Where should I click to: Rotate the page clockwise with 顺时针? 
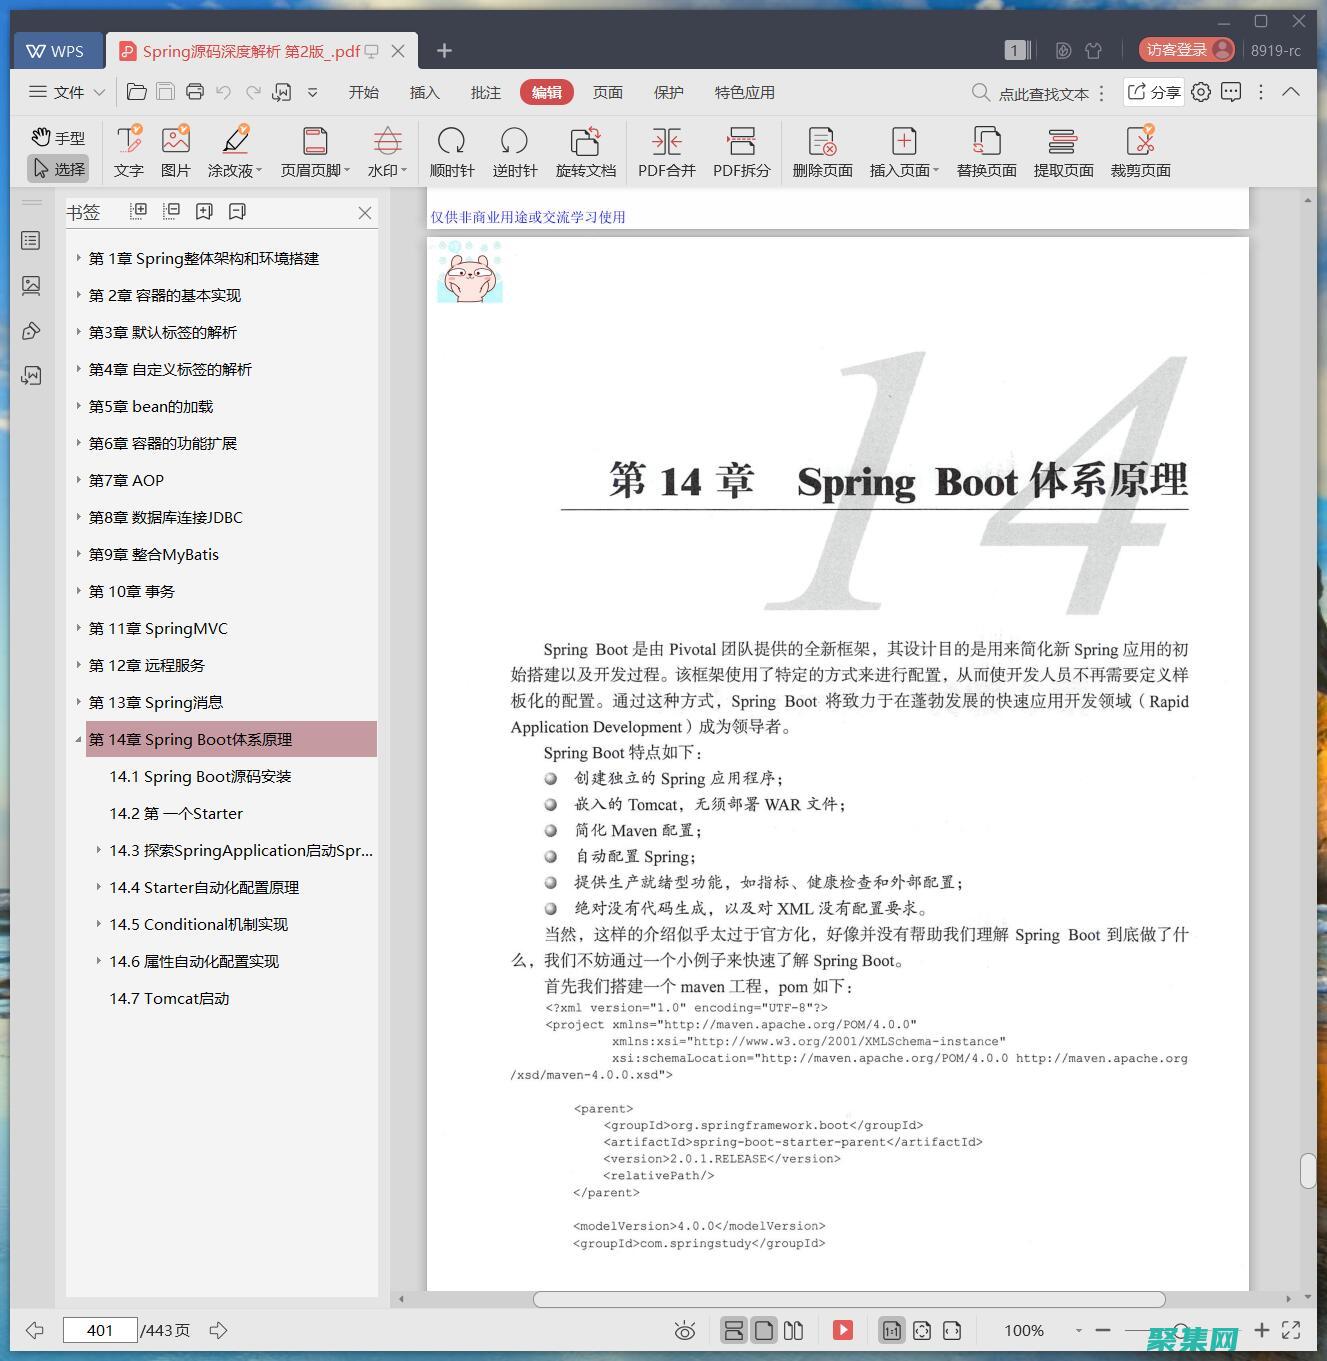click(452, 150)
